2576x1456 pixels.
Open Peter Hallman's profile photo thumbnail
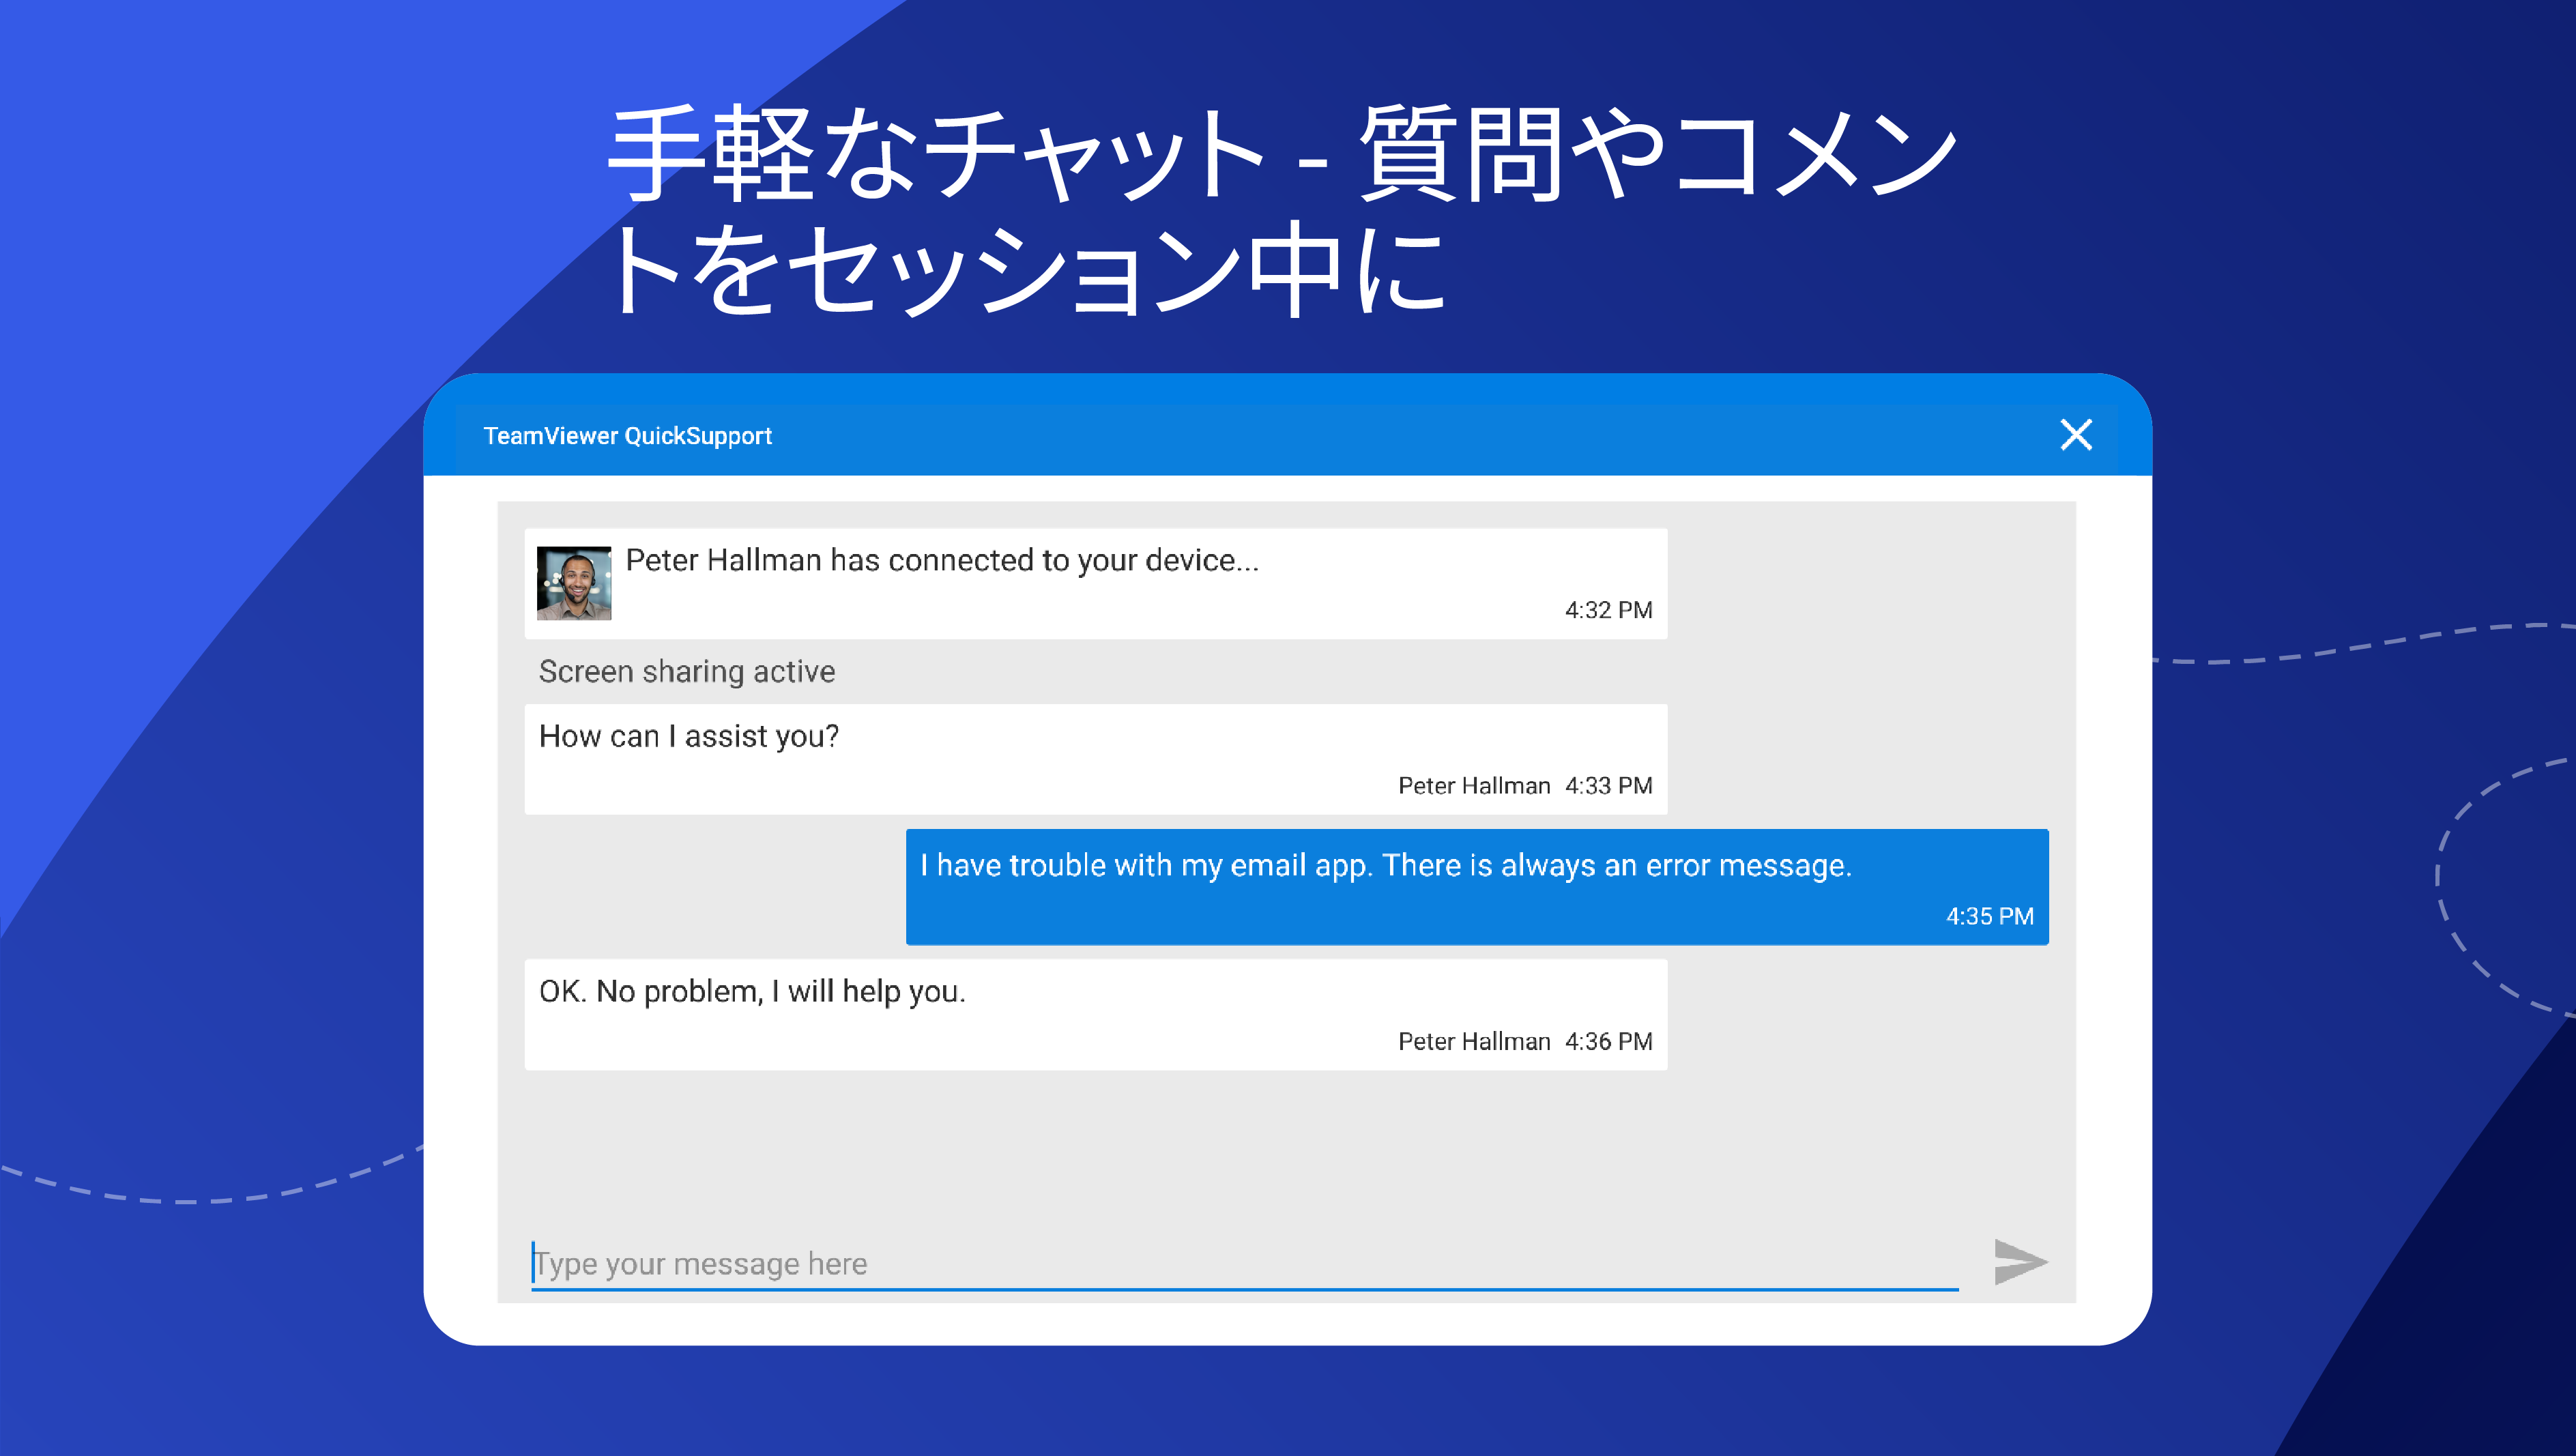pos(574,583)
